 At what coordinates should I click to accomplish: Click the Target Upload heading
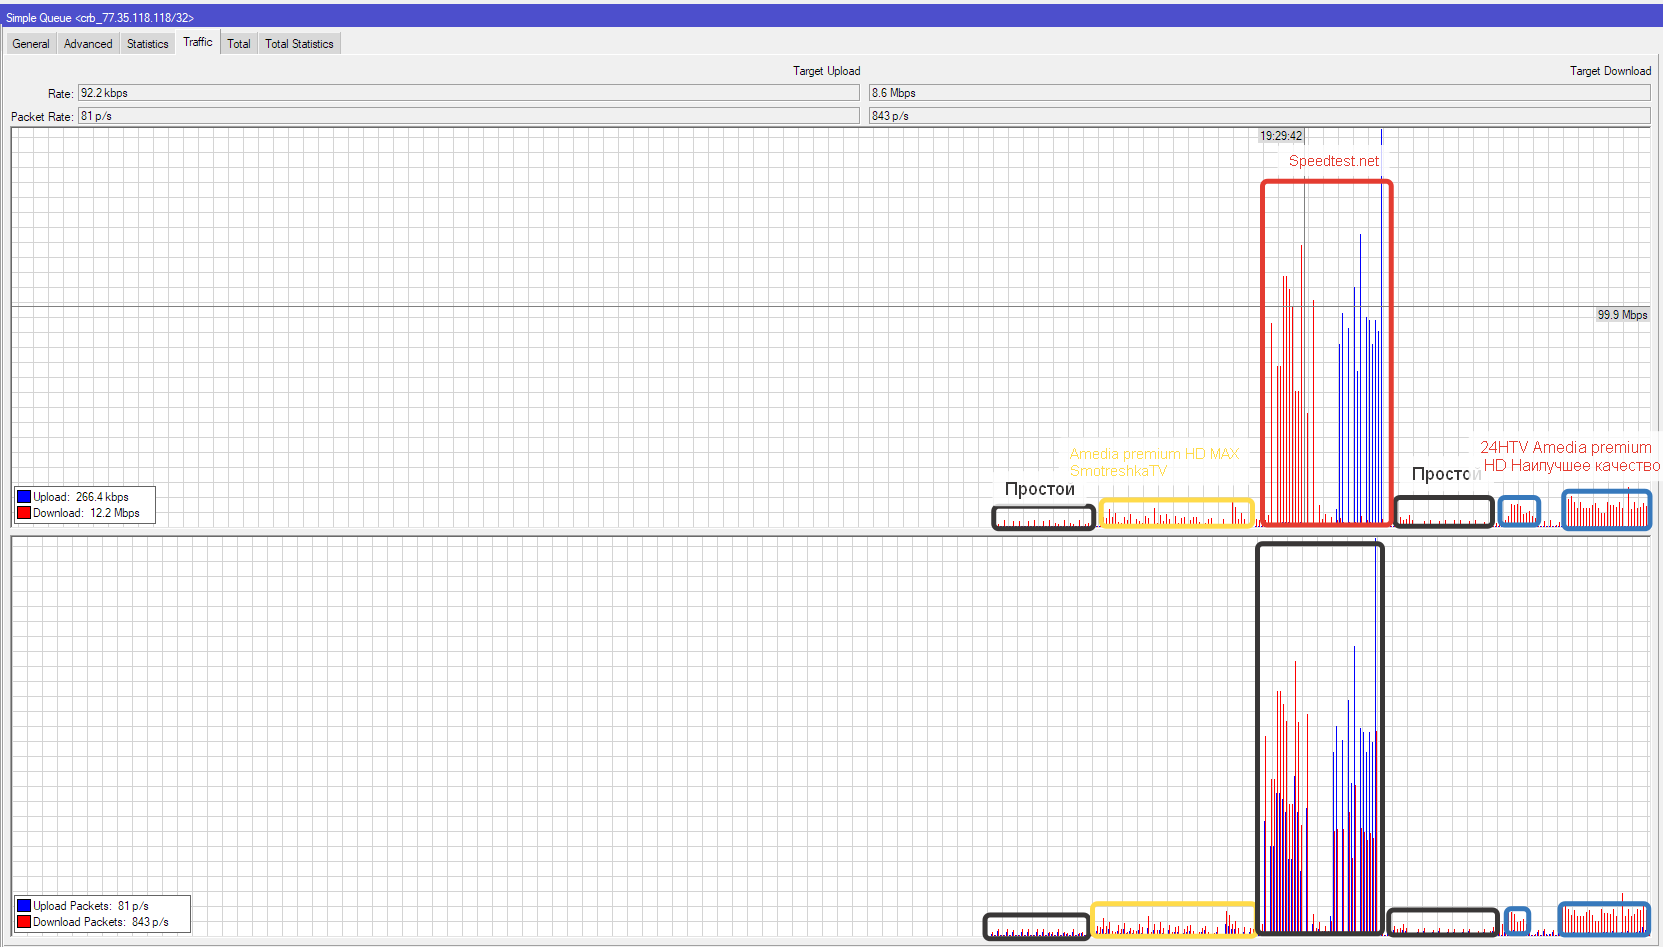(827, 71)
